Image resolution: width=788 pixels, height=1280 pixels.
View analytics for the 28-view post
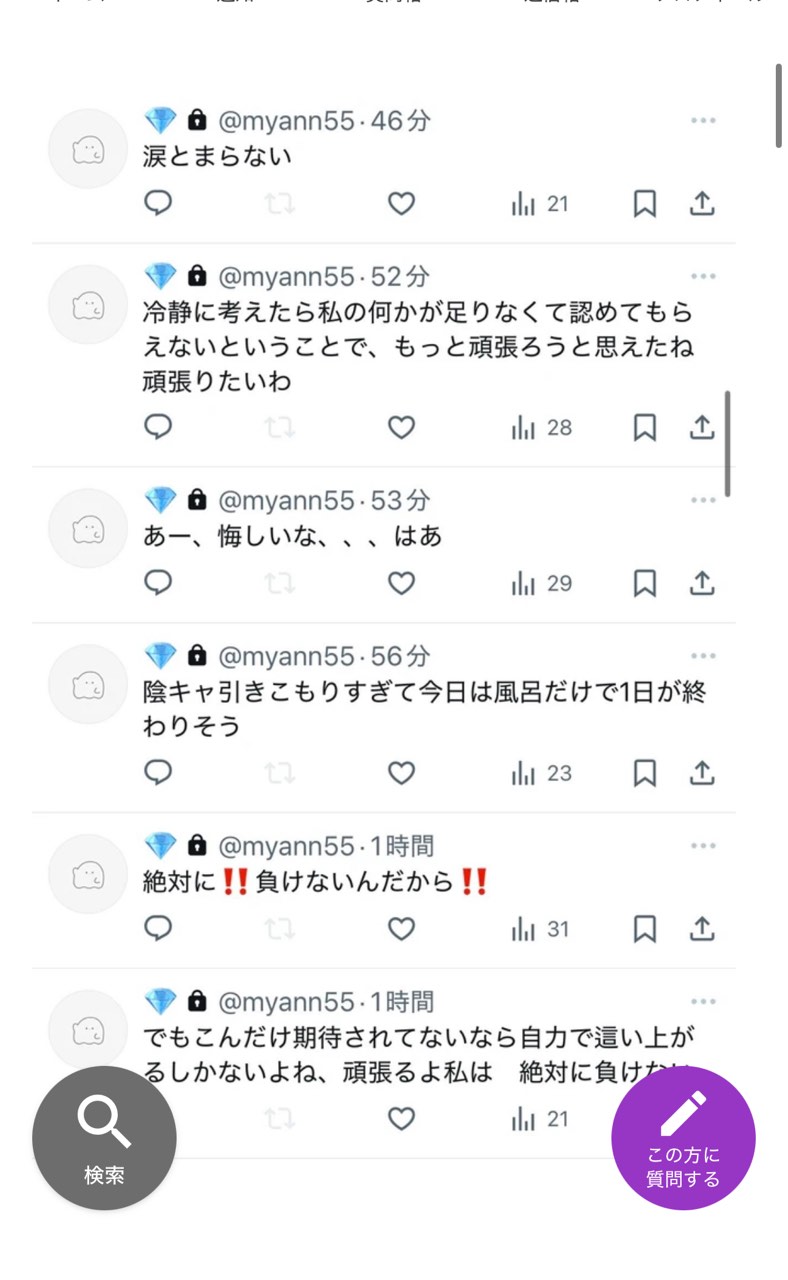pos(541,428)
